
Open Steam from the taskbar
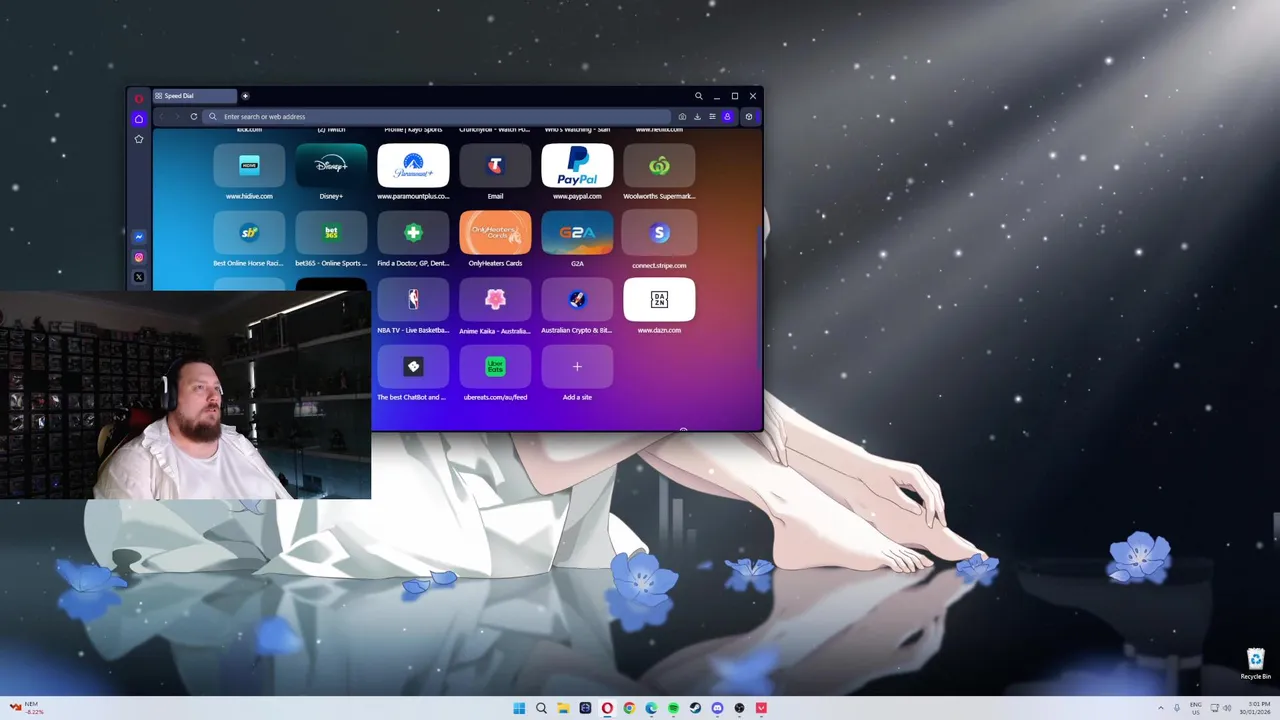(695, 708)
